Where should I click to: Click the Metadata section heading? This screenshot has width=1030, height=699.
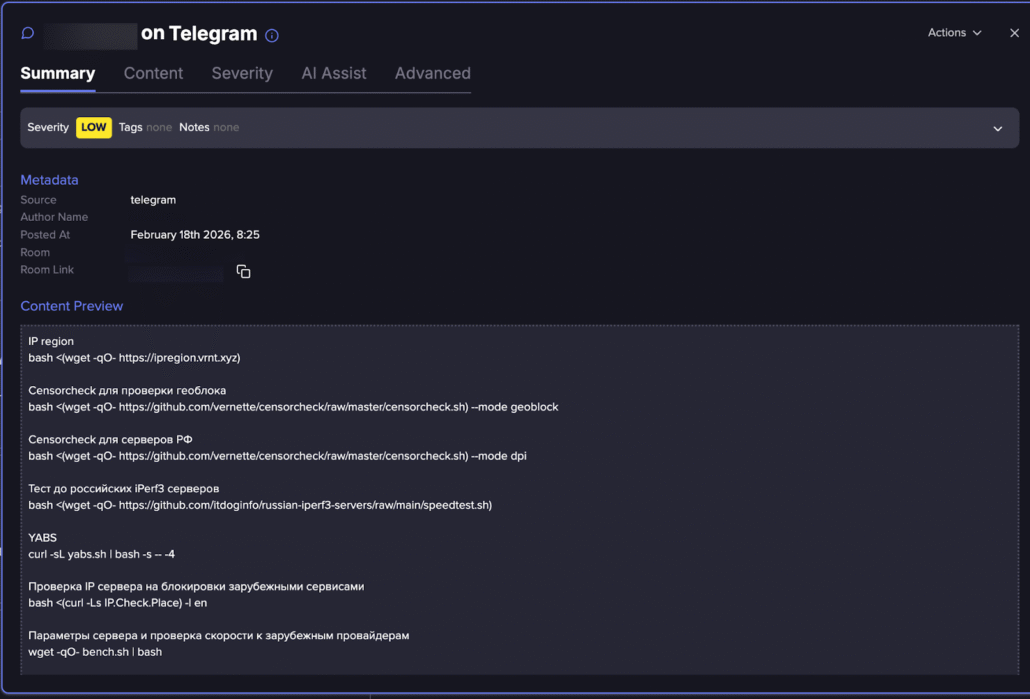click(x=49, y=180)
